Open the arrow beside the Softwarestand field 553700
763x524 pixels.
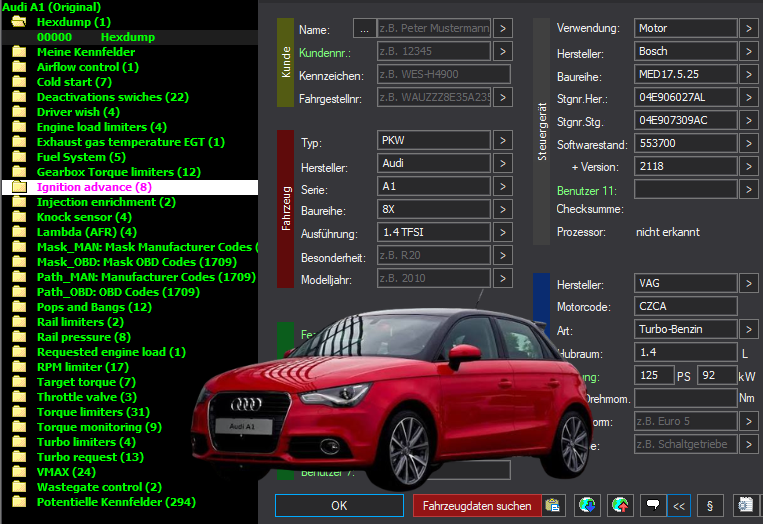point(749,143)
